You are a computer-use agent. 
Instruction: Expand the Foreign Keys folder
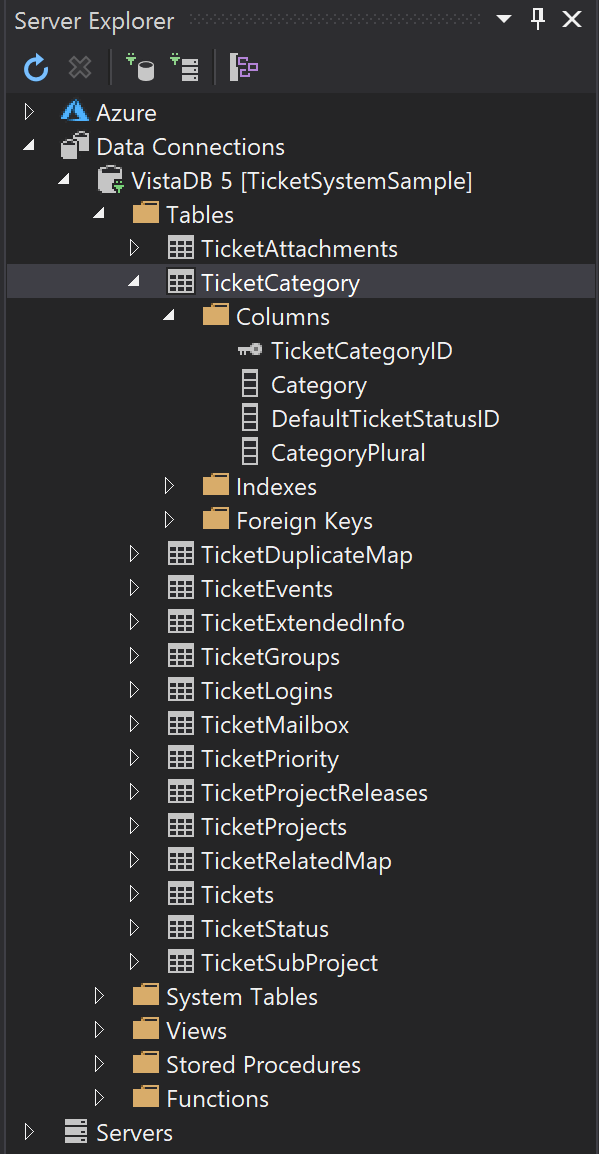(x=168, y=519)
